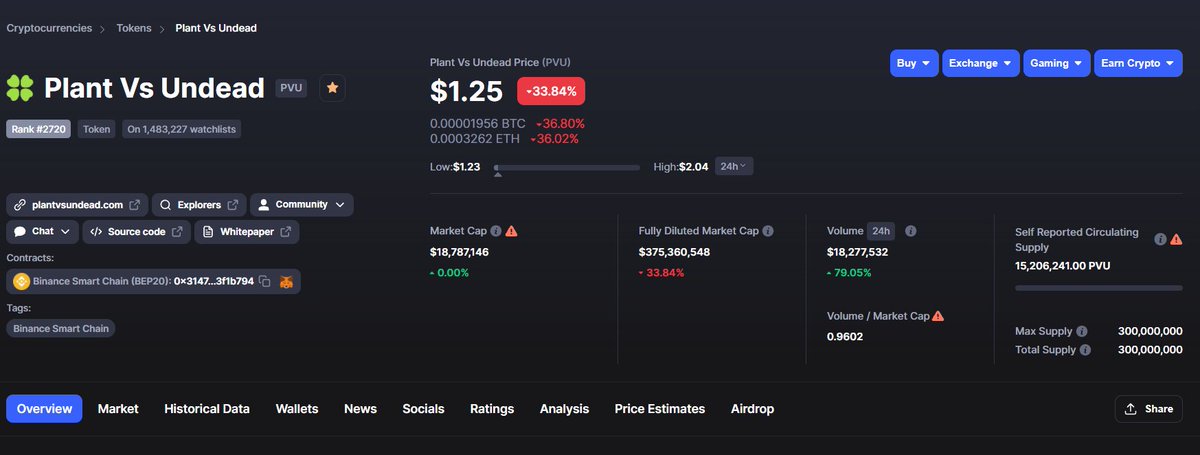Viewport: 1200px width, 455px height.
Task: Click the Share button
Action: (1149, 409)
